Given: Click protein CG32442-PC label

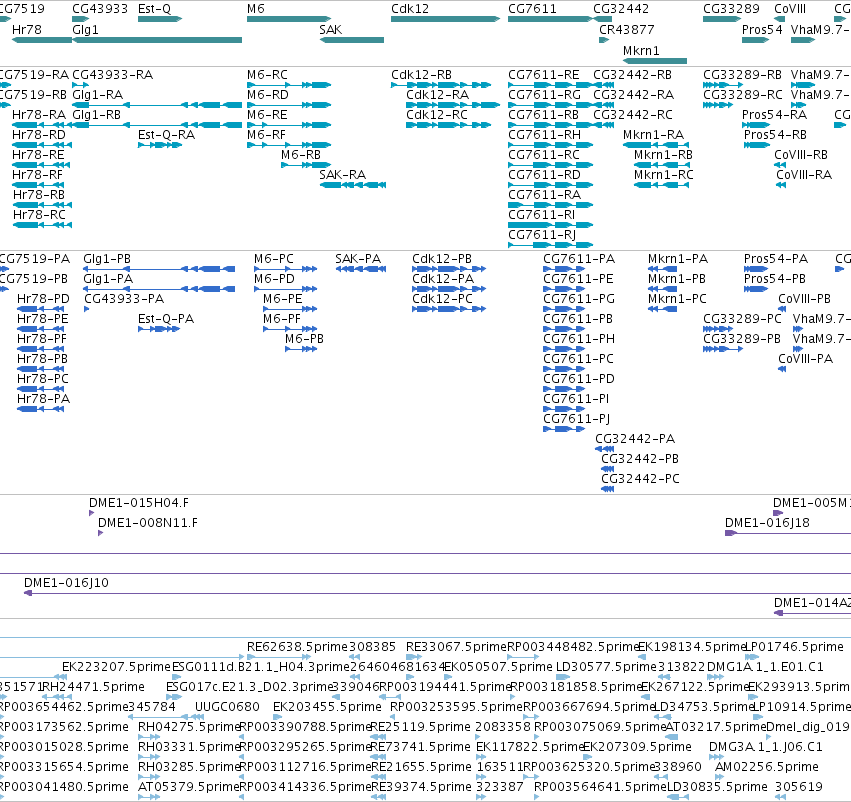Looking at the screenshot, I should click(640, 479).
